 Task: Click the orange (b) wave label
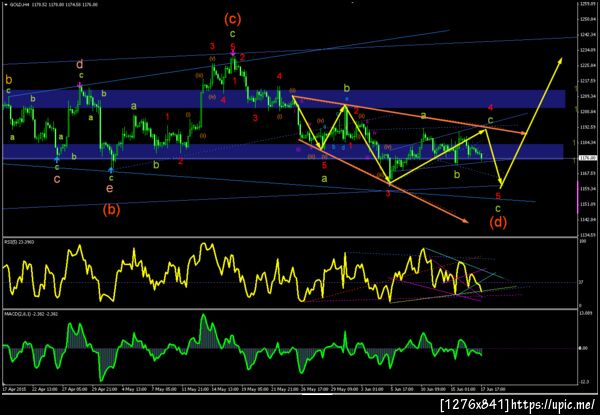click(x=111, y=209)
